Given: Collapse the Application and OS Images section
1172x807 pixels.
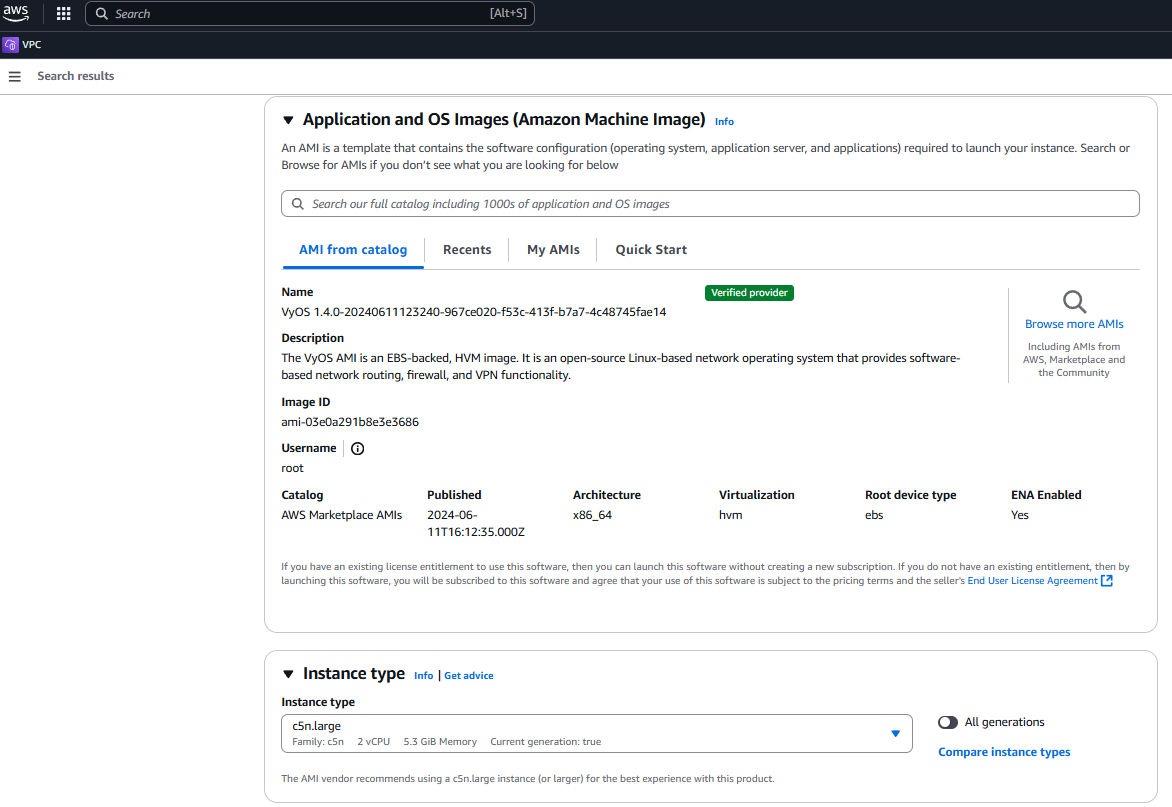Looking at the screenshot, I should coord(288,119).
